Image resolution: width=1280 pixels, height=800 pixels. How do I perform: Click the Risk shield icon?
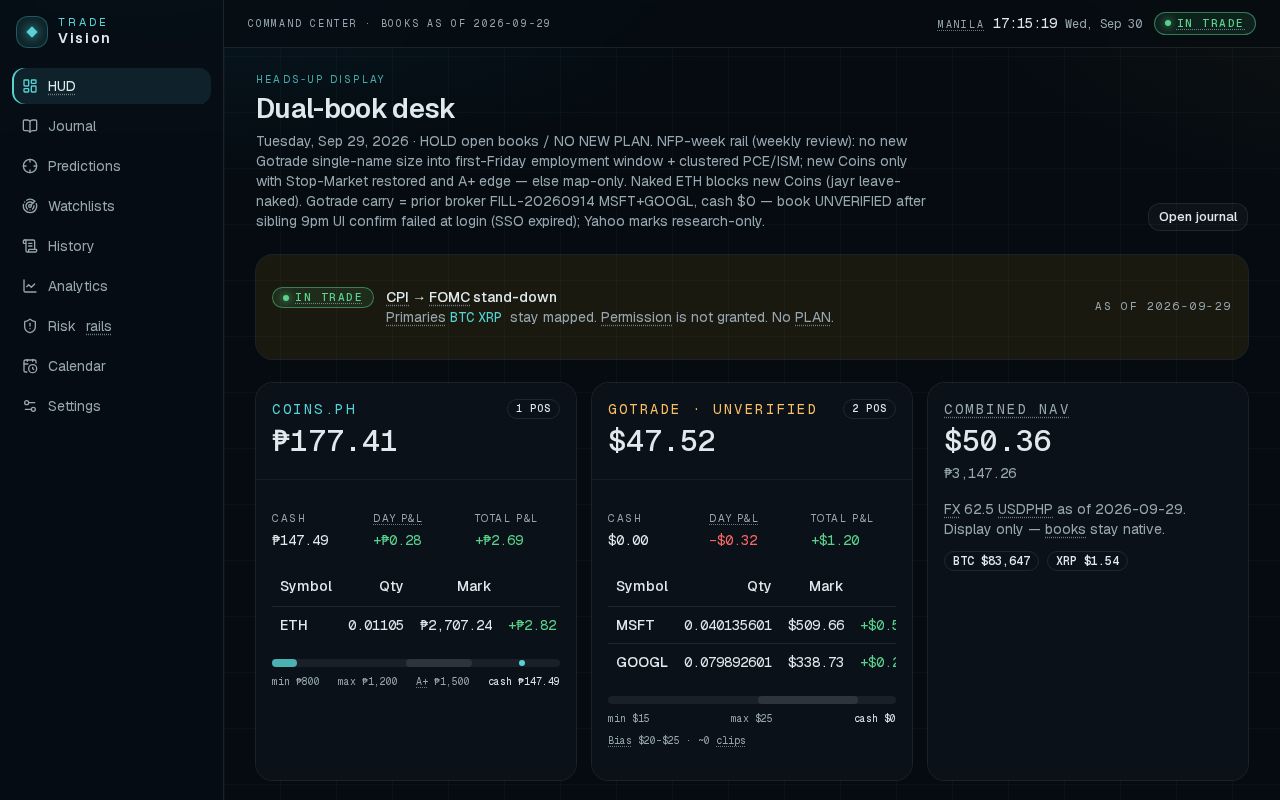(x=30, y=326)
